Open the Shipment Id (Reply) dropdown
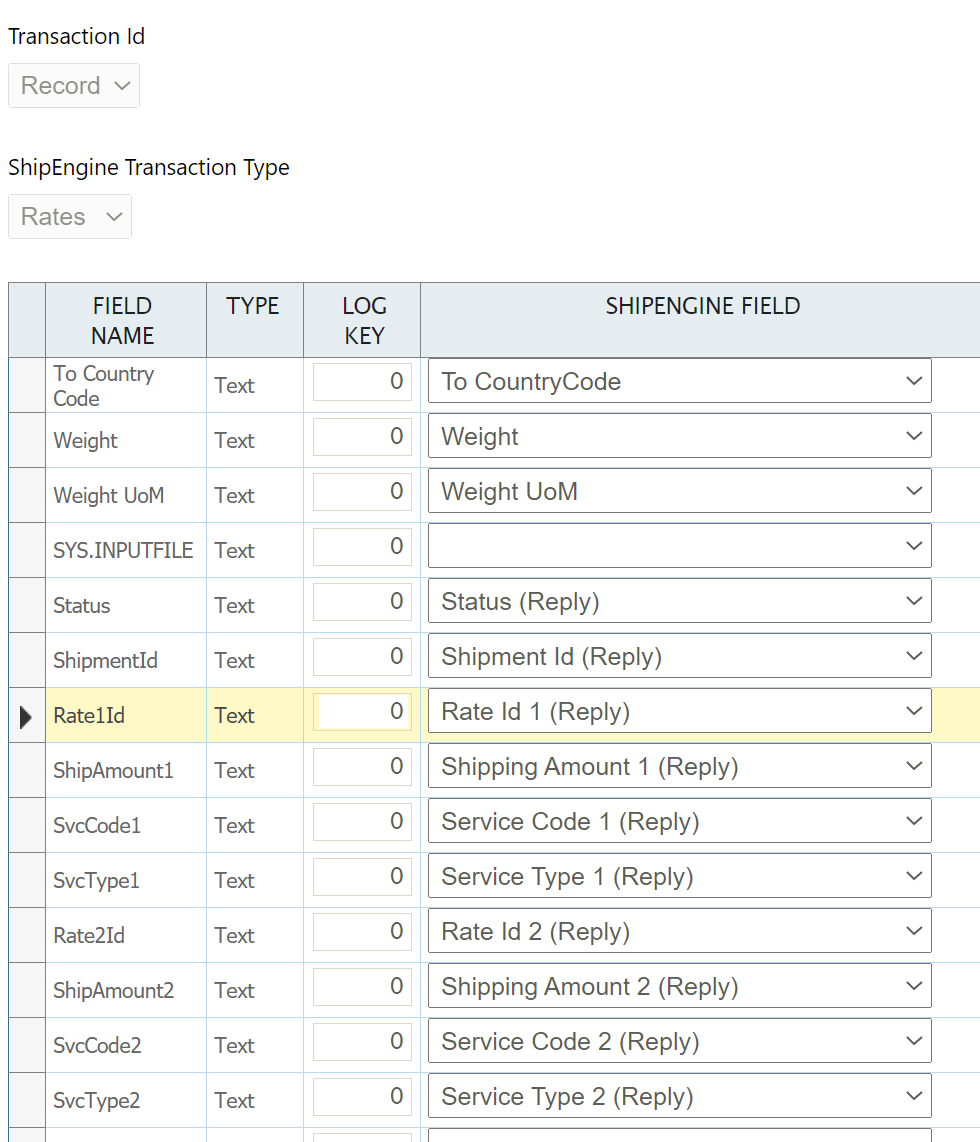 pos(679,656)
